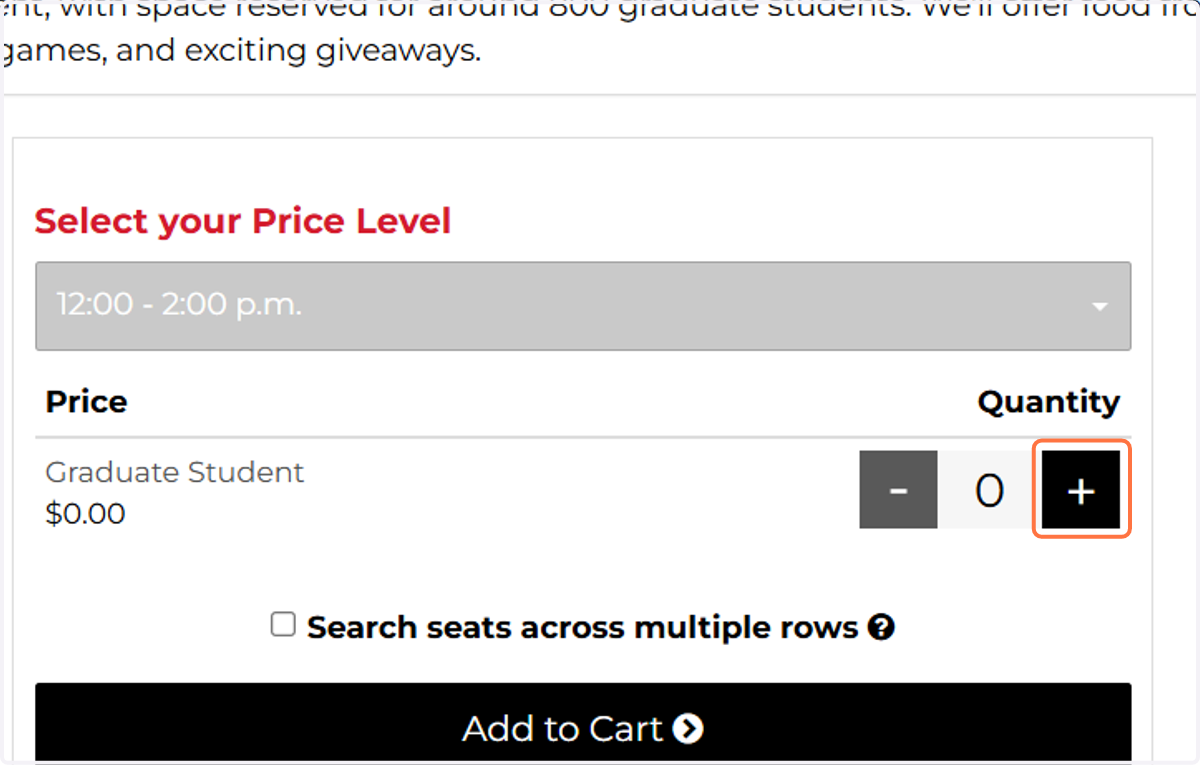Image resolution: width=1200 pixels, height=765 pixels.
Task: Click the 'Search seats across multiple rows' label
Action: click(x=583, y=628)
